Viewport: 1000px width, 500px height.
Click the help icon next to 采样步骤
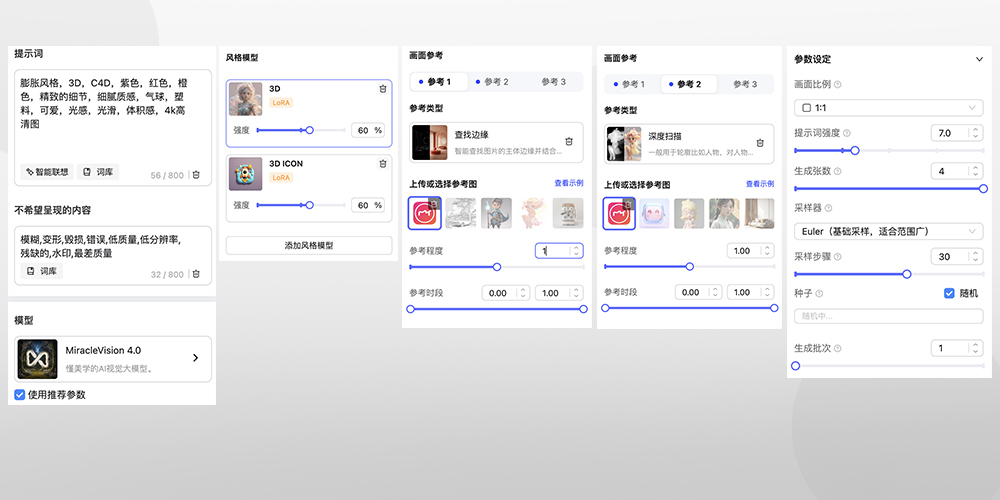pyautogui.click(x=837, y=256)
